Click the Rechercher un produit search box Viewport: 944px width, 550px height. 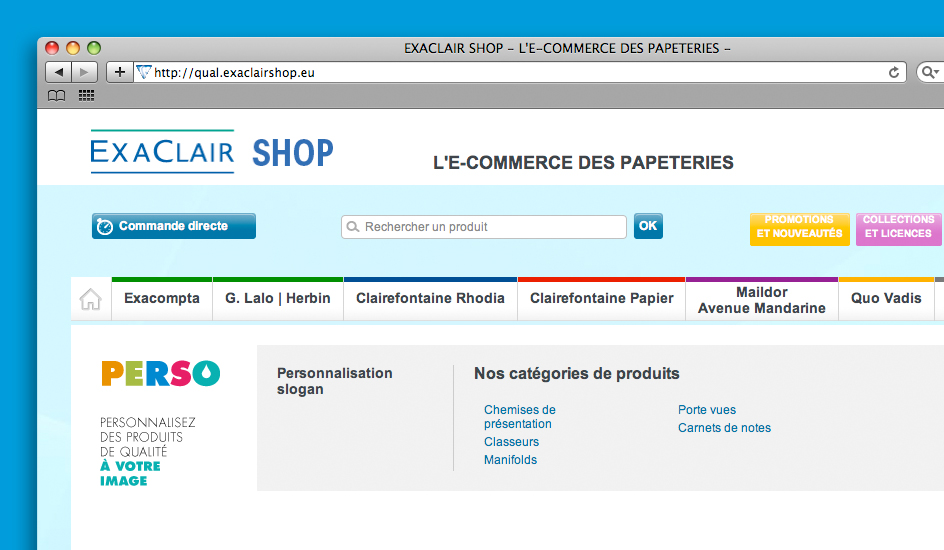pyautogui.click(x=484, y=227)
